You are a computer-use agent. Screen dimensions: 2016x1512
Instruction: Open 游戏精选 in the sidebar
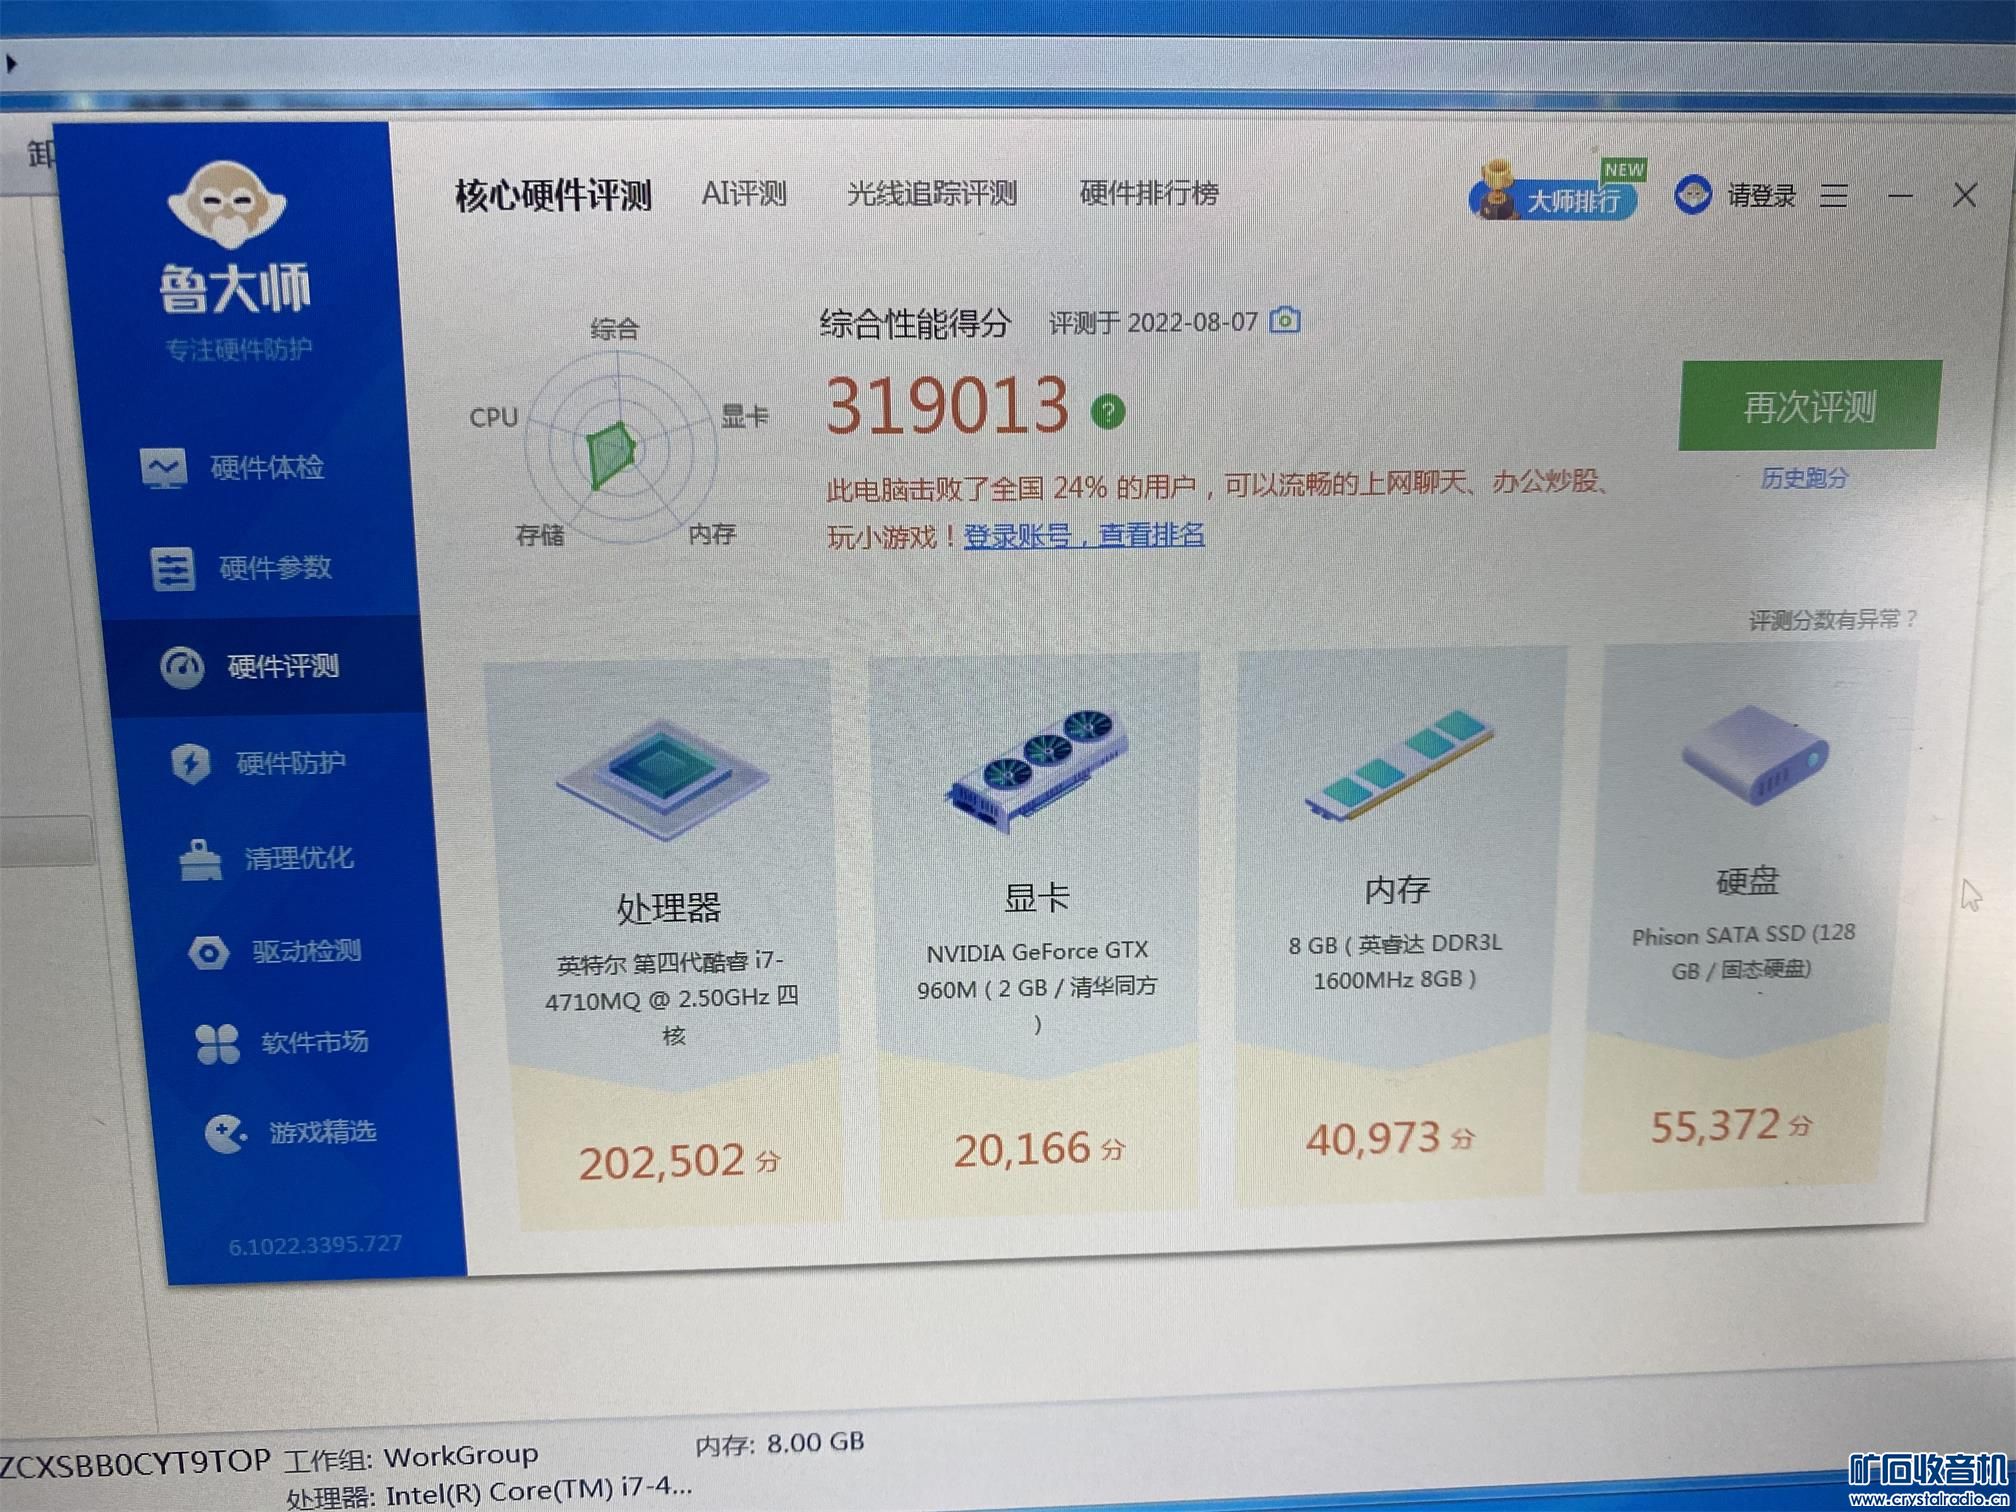[x=290, y=1132]
